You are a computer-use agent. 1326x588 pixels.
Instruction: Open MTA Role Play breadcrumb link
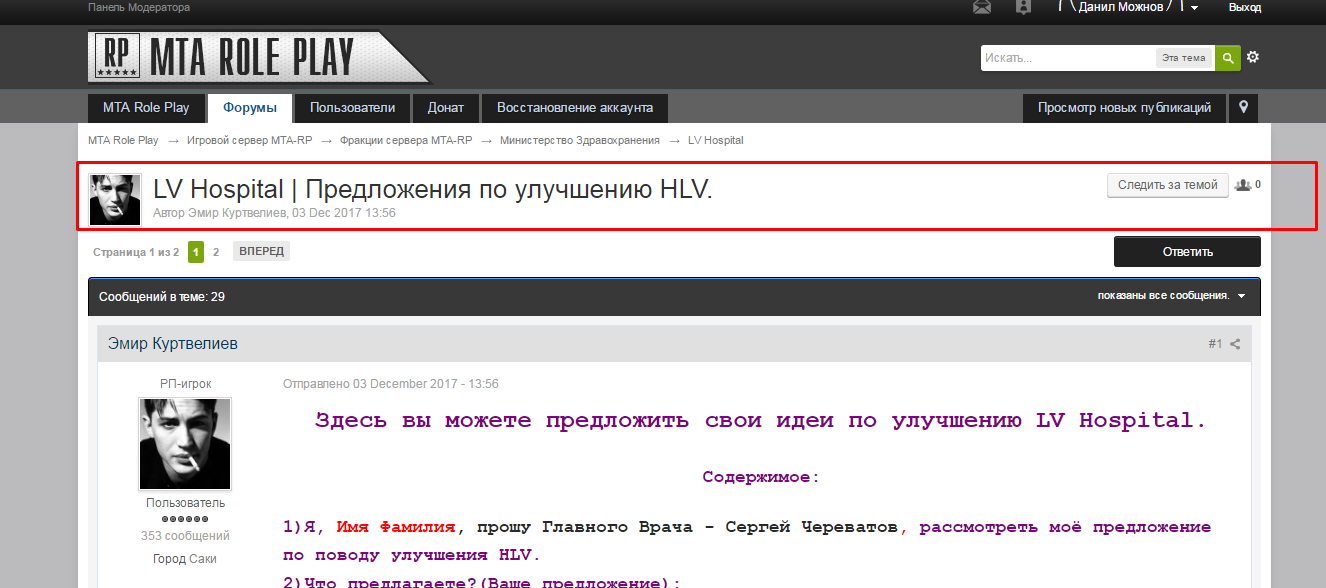(x=123, y=140)
